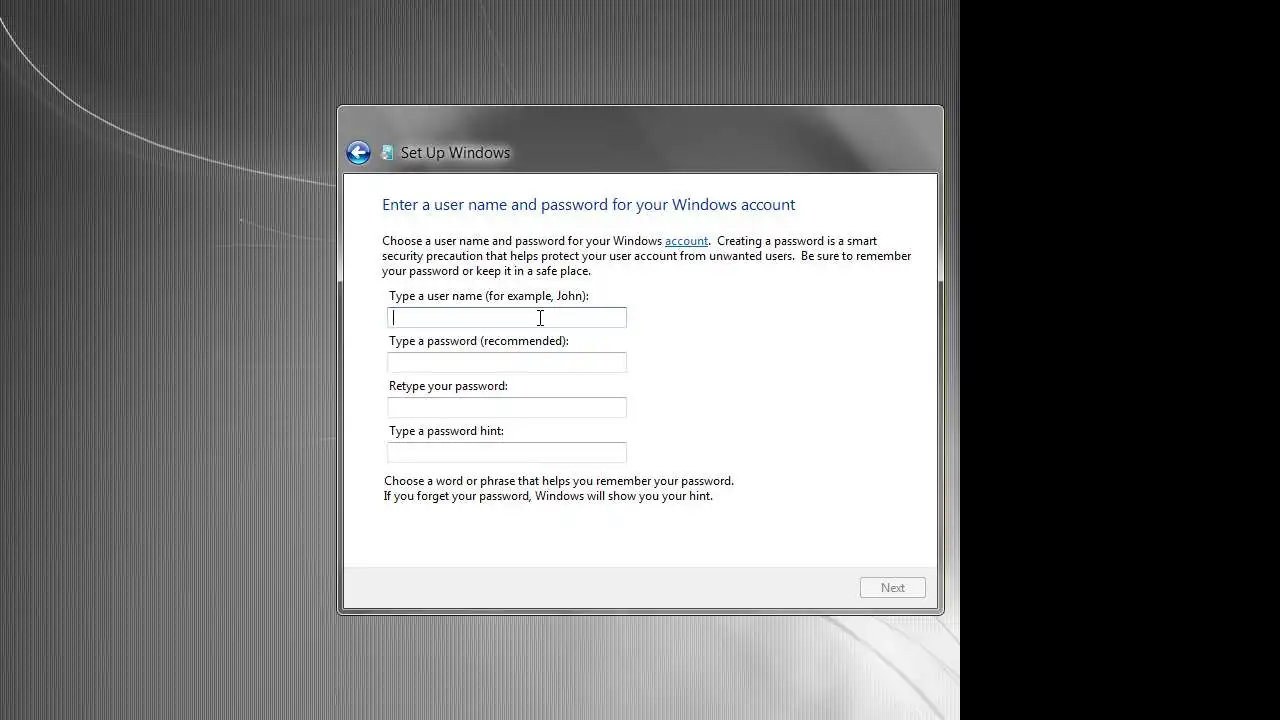This screenshot has width=1280, height=720.
Task: Select the Retype your password field
Action: (x=507, y=408)
